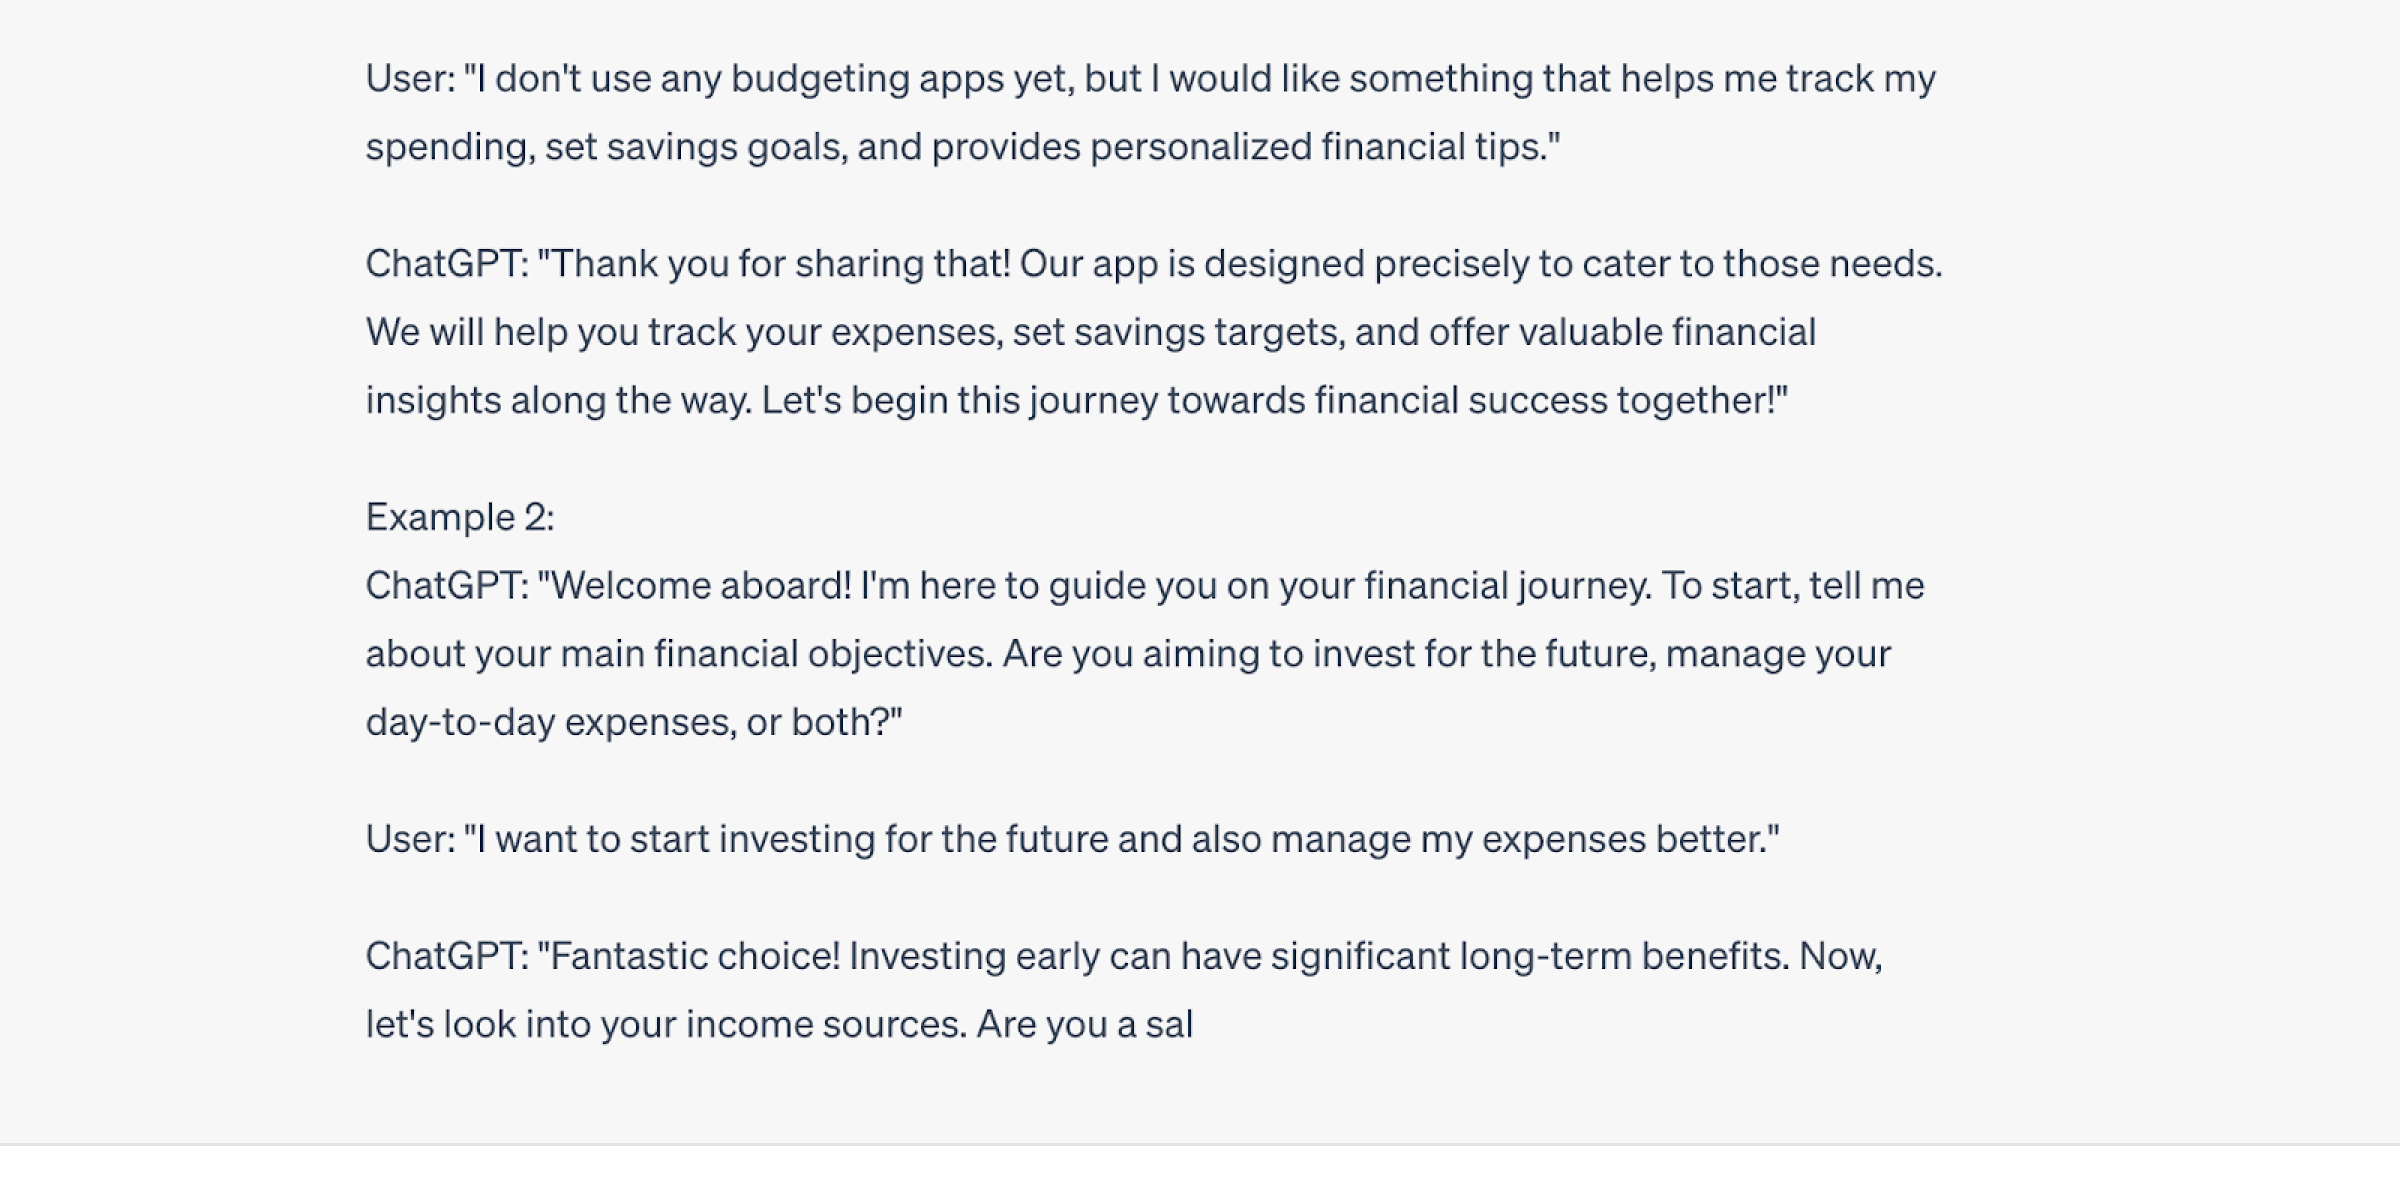
Task: Click the line "let's look into your income sources"
Action: tap(779, 1025)
